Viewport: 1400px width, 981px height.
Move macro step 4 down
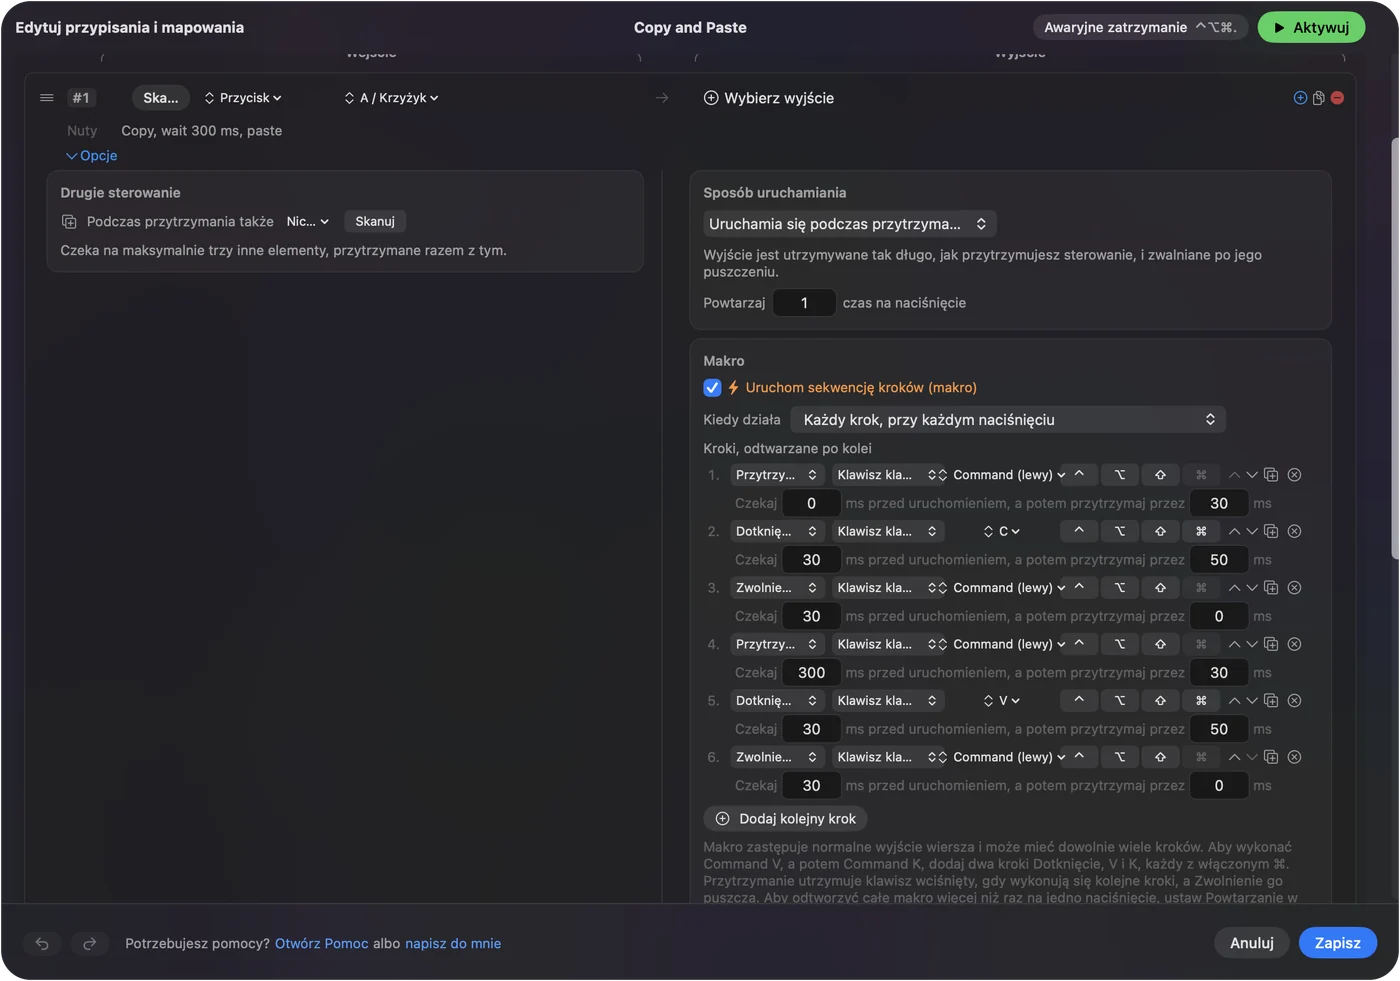pyautogui.click(x=1252, y=644)
